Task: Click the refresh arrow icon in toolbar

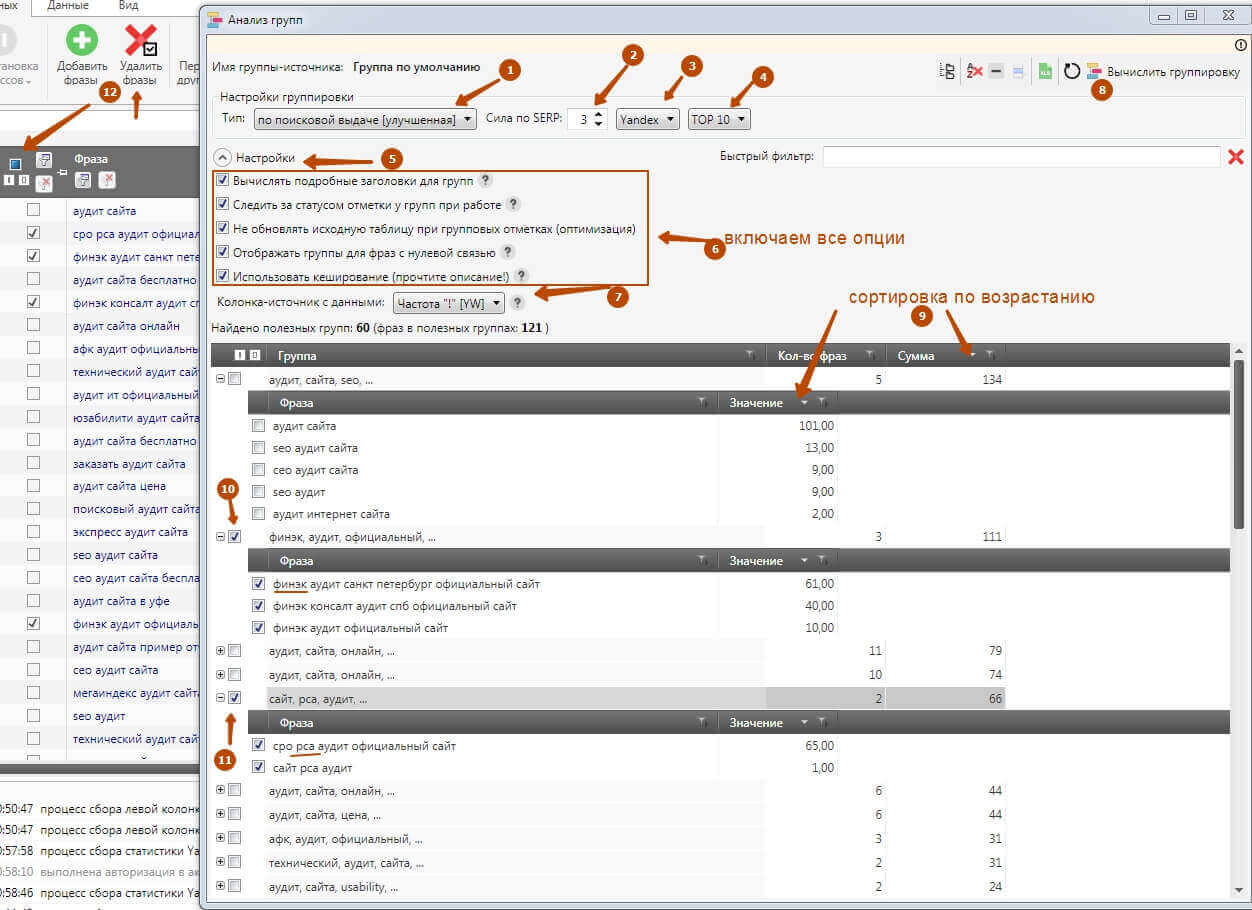Action: pos(1072,72)
